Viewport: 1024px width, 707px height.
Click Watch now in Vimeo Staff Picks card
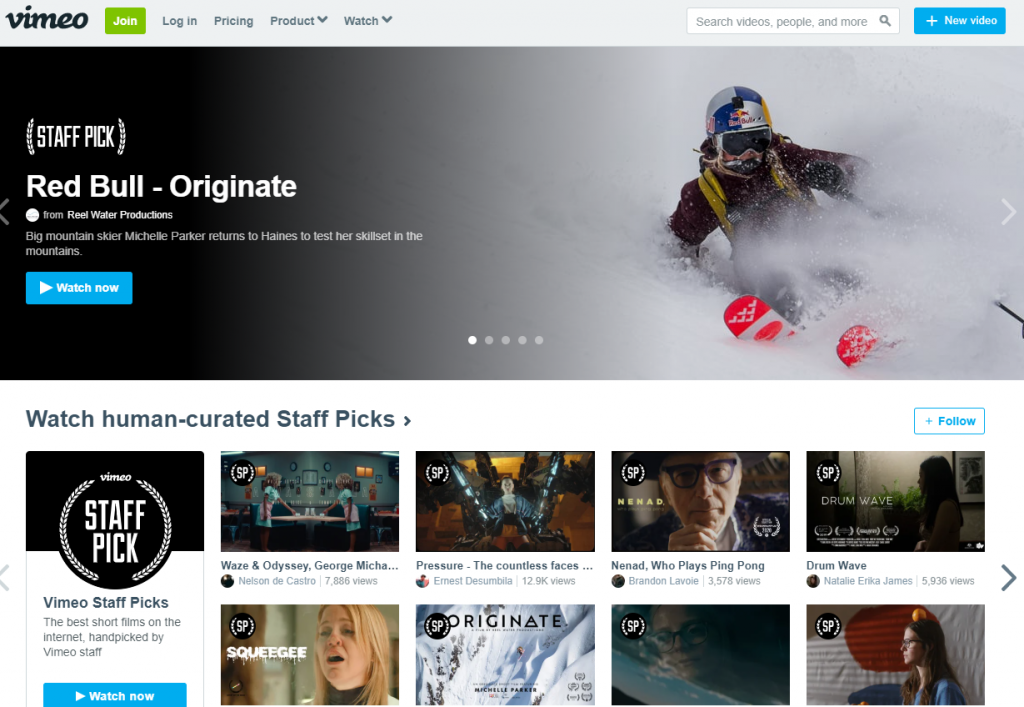click(x=115, y=695)
